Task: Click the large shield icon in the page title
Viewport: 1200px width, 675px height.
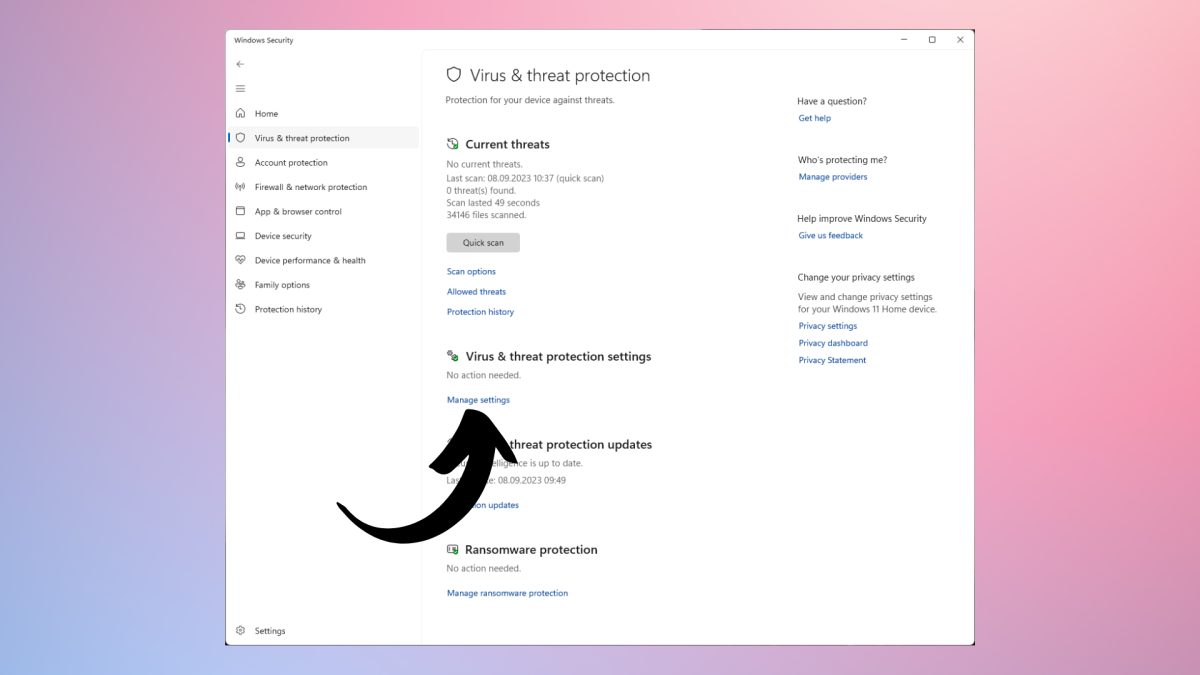Action: point(454,75)
